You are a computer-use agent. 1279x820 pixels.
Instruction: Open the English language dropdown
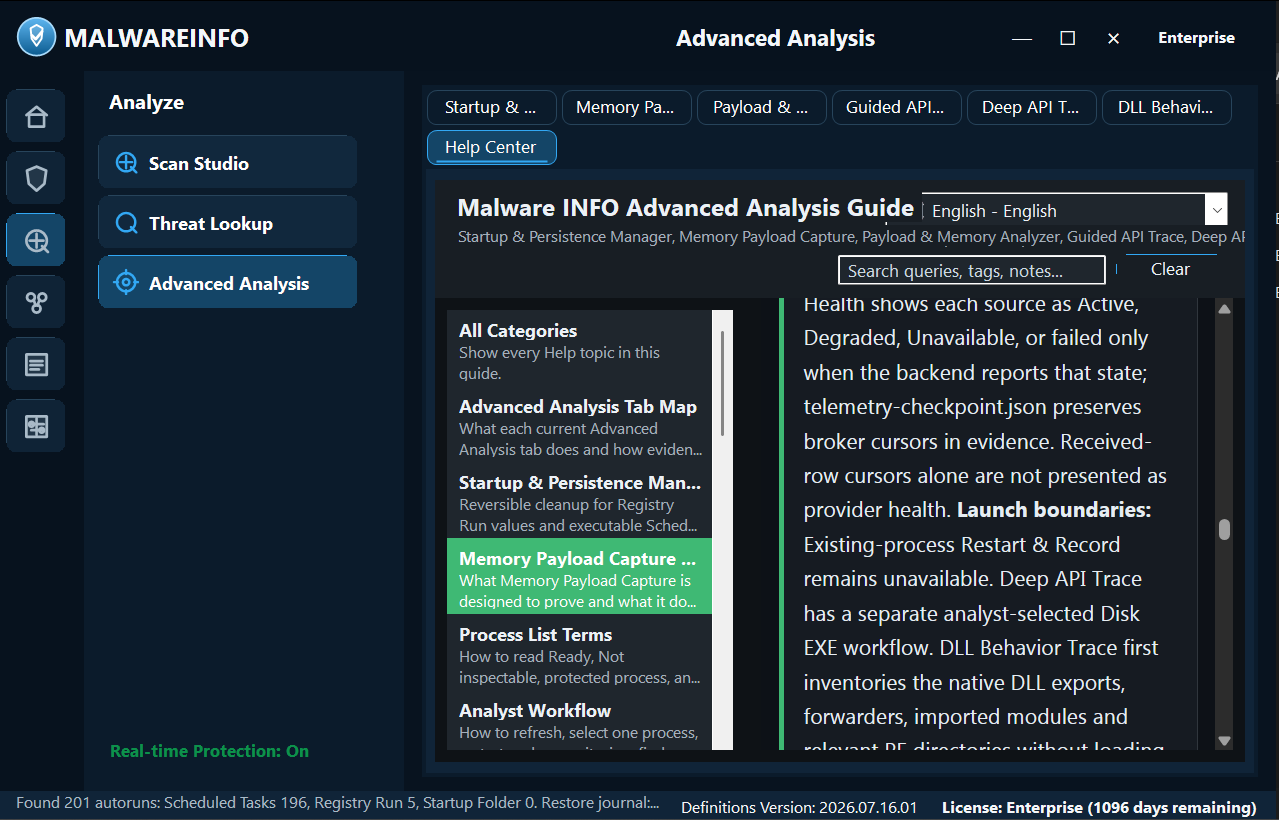tap(1074, 210)
